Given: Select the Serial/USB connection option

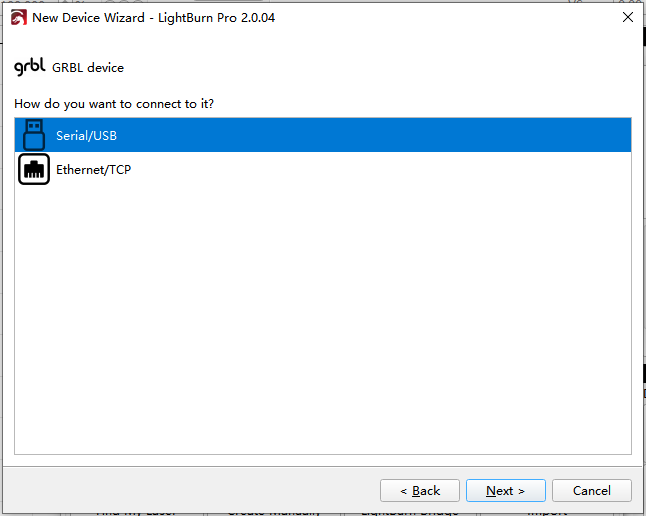Looking at the screenshot, I should click(x=323, y=135).
